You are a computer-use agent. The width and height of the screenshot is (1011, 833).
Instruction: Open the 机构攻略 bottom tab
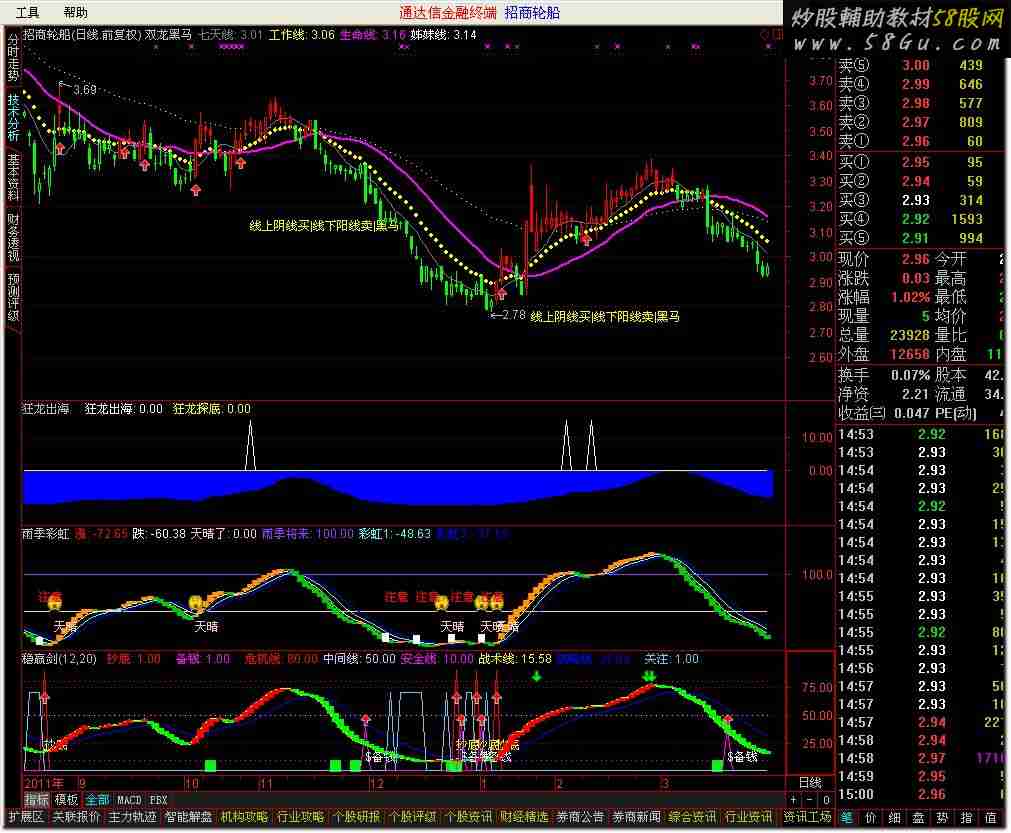[244, 817]
